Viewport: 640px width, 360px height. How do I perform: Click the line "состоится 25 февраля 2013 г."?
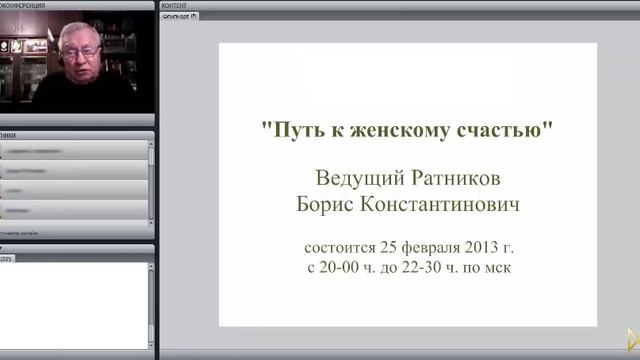pyautogui.click(x=409, y=247)
